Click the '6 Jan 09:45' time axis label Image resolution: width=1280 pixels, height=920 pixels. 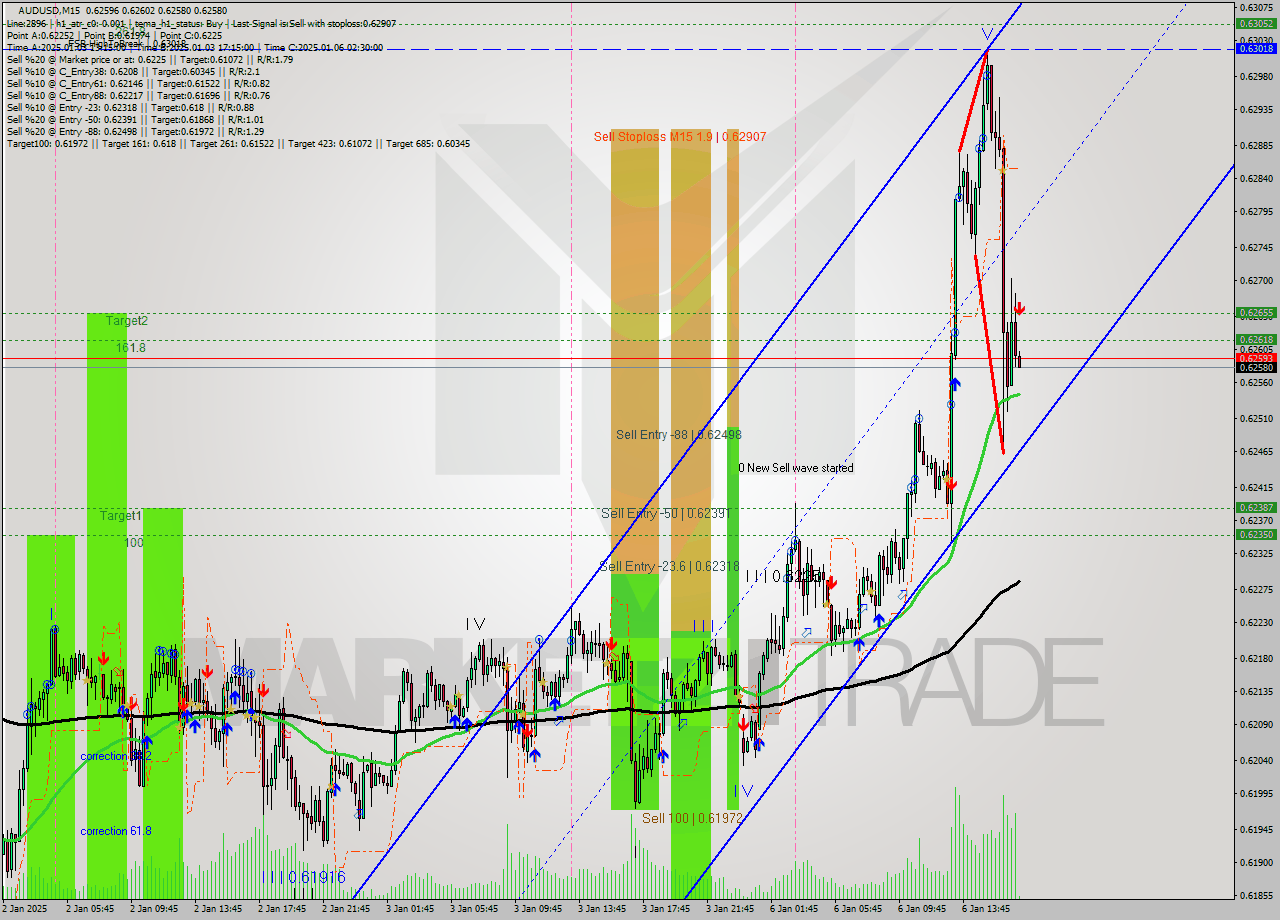click(x=923, y=910)
